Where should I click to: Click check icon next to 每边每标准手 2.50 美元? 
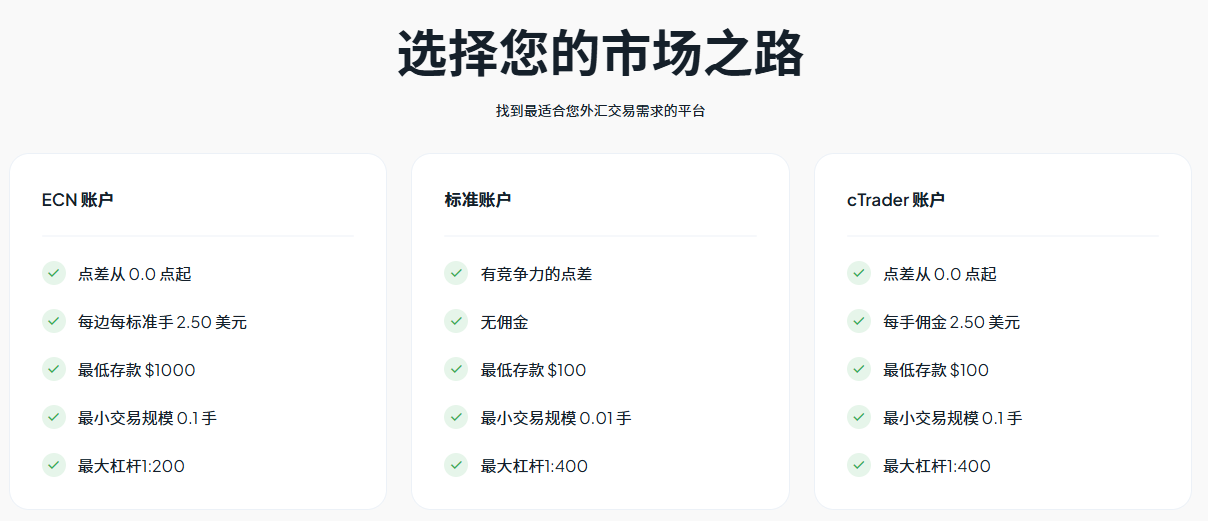coord(54,321)
